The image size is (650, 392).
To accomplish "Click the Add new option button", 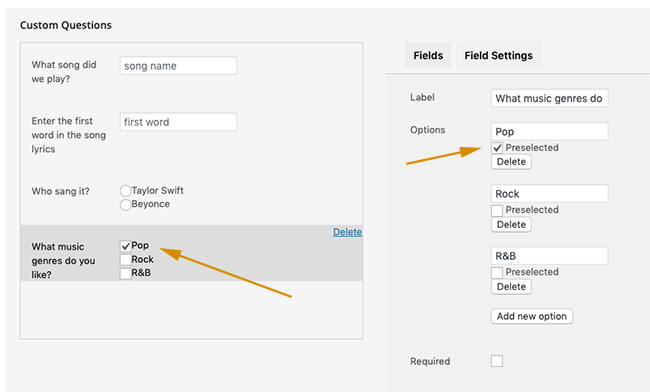I will pos(532,316).
